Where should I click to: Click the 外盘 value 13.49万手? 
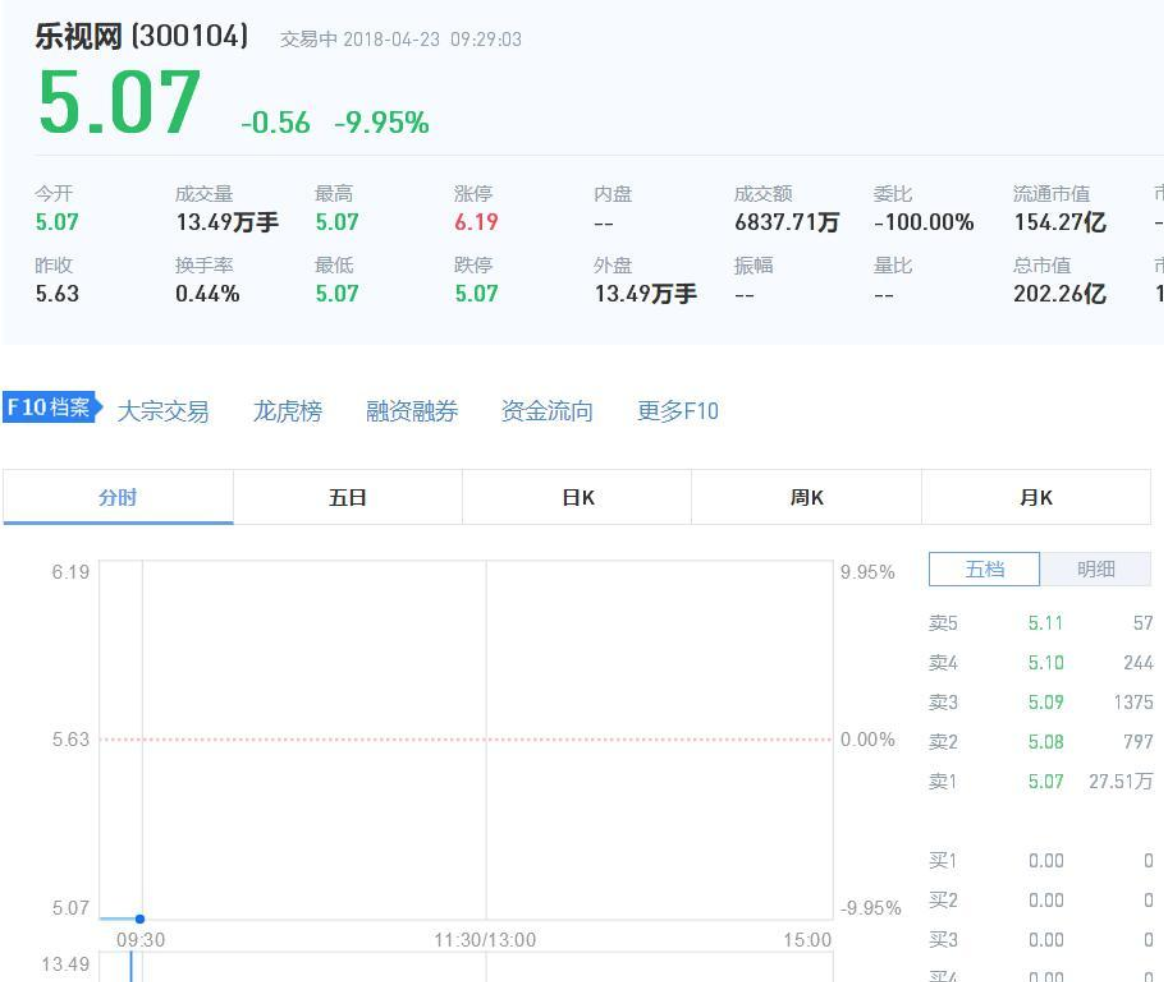click(646, 294)
